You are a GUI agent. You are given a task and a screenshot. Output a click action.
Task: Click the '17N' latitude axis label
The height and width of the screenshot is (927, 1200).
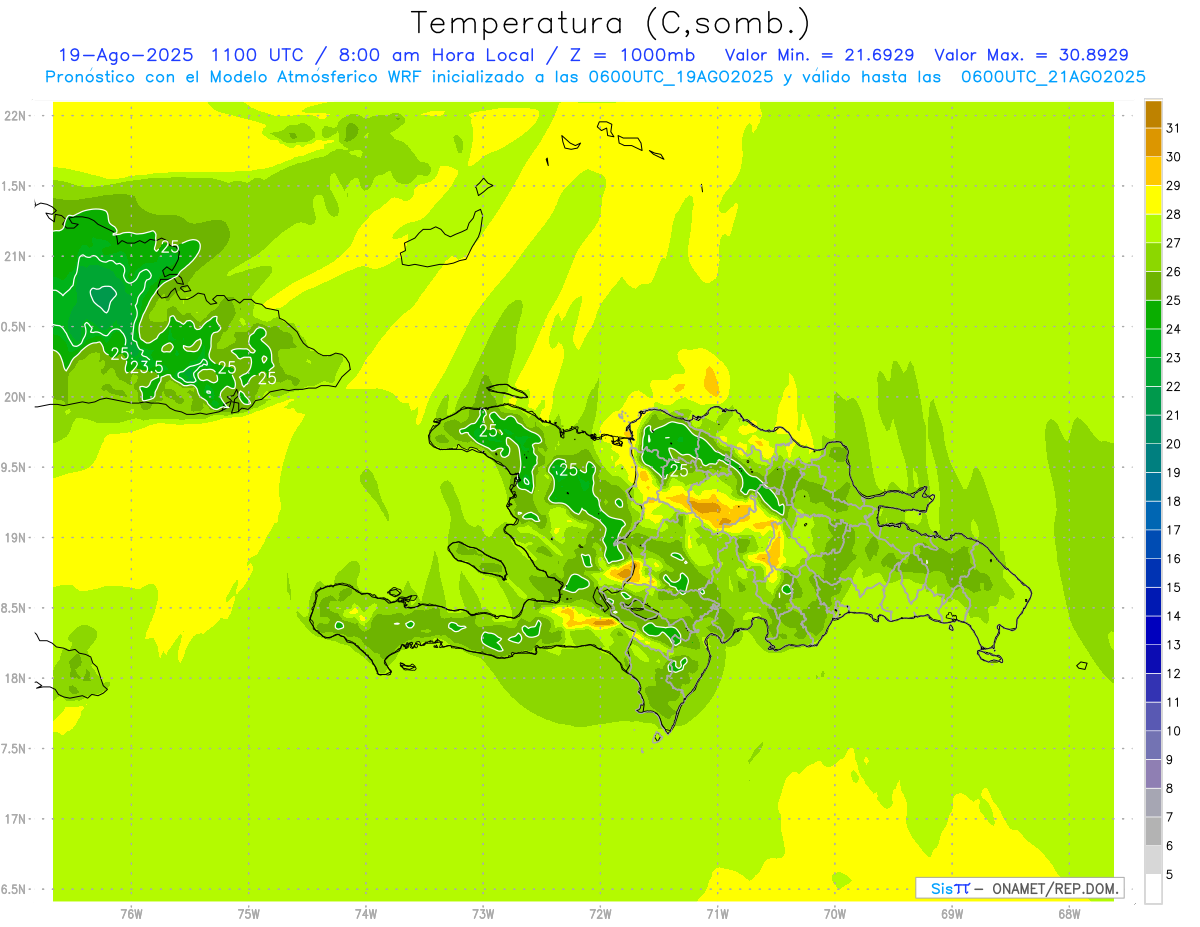15,819
